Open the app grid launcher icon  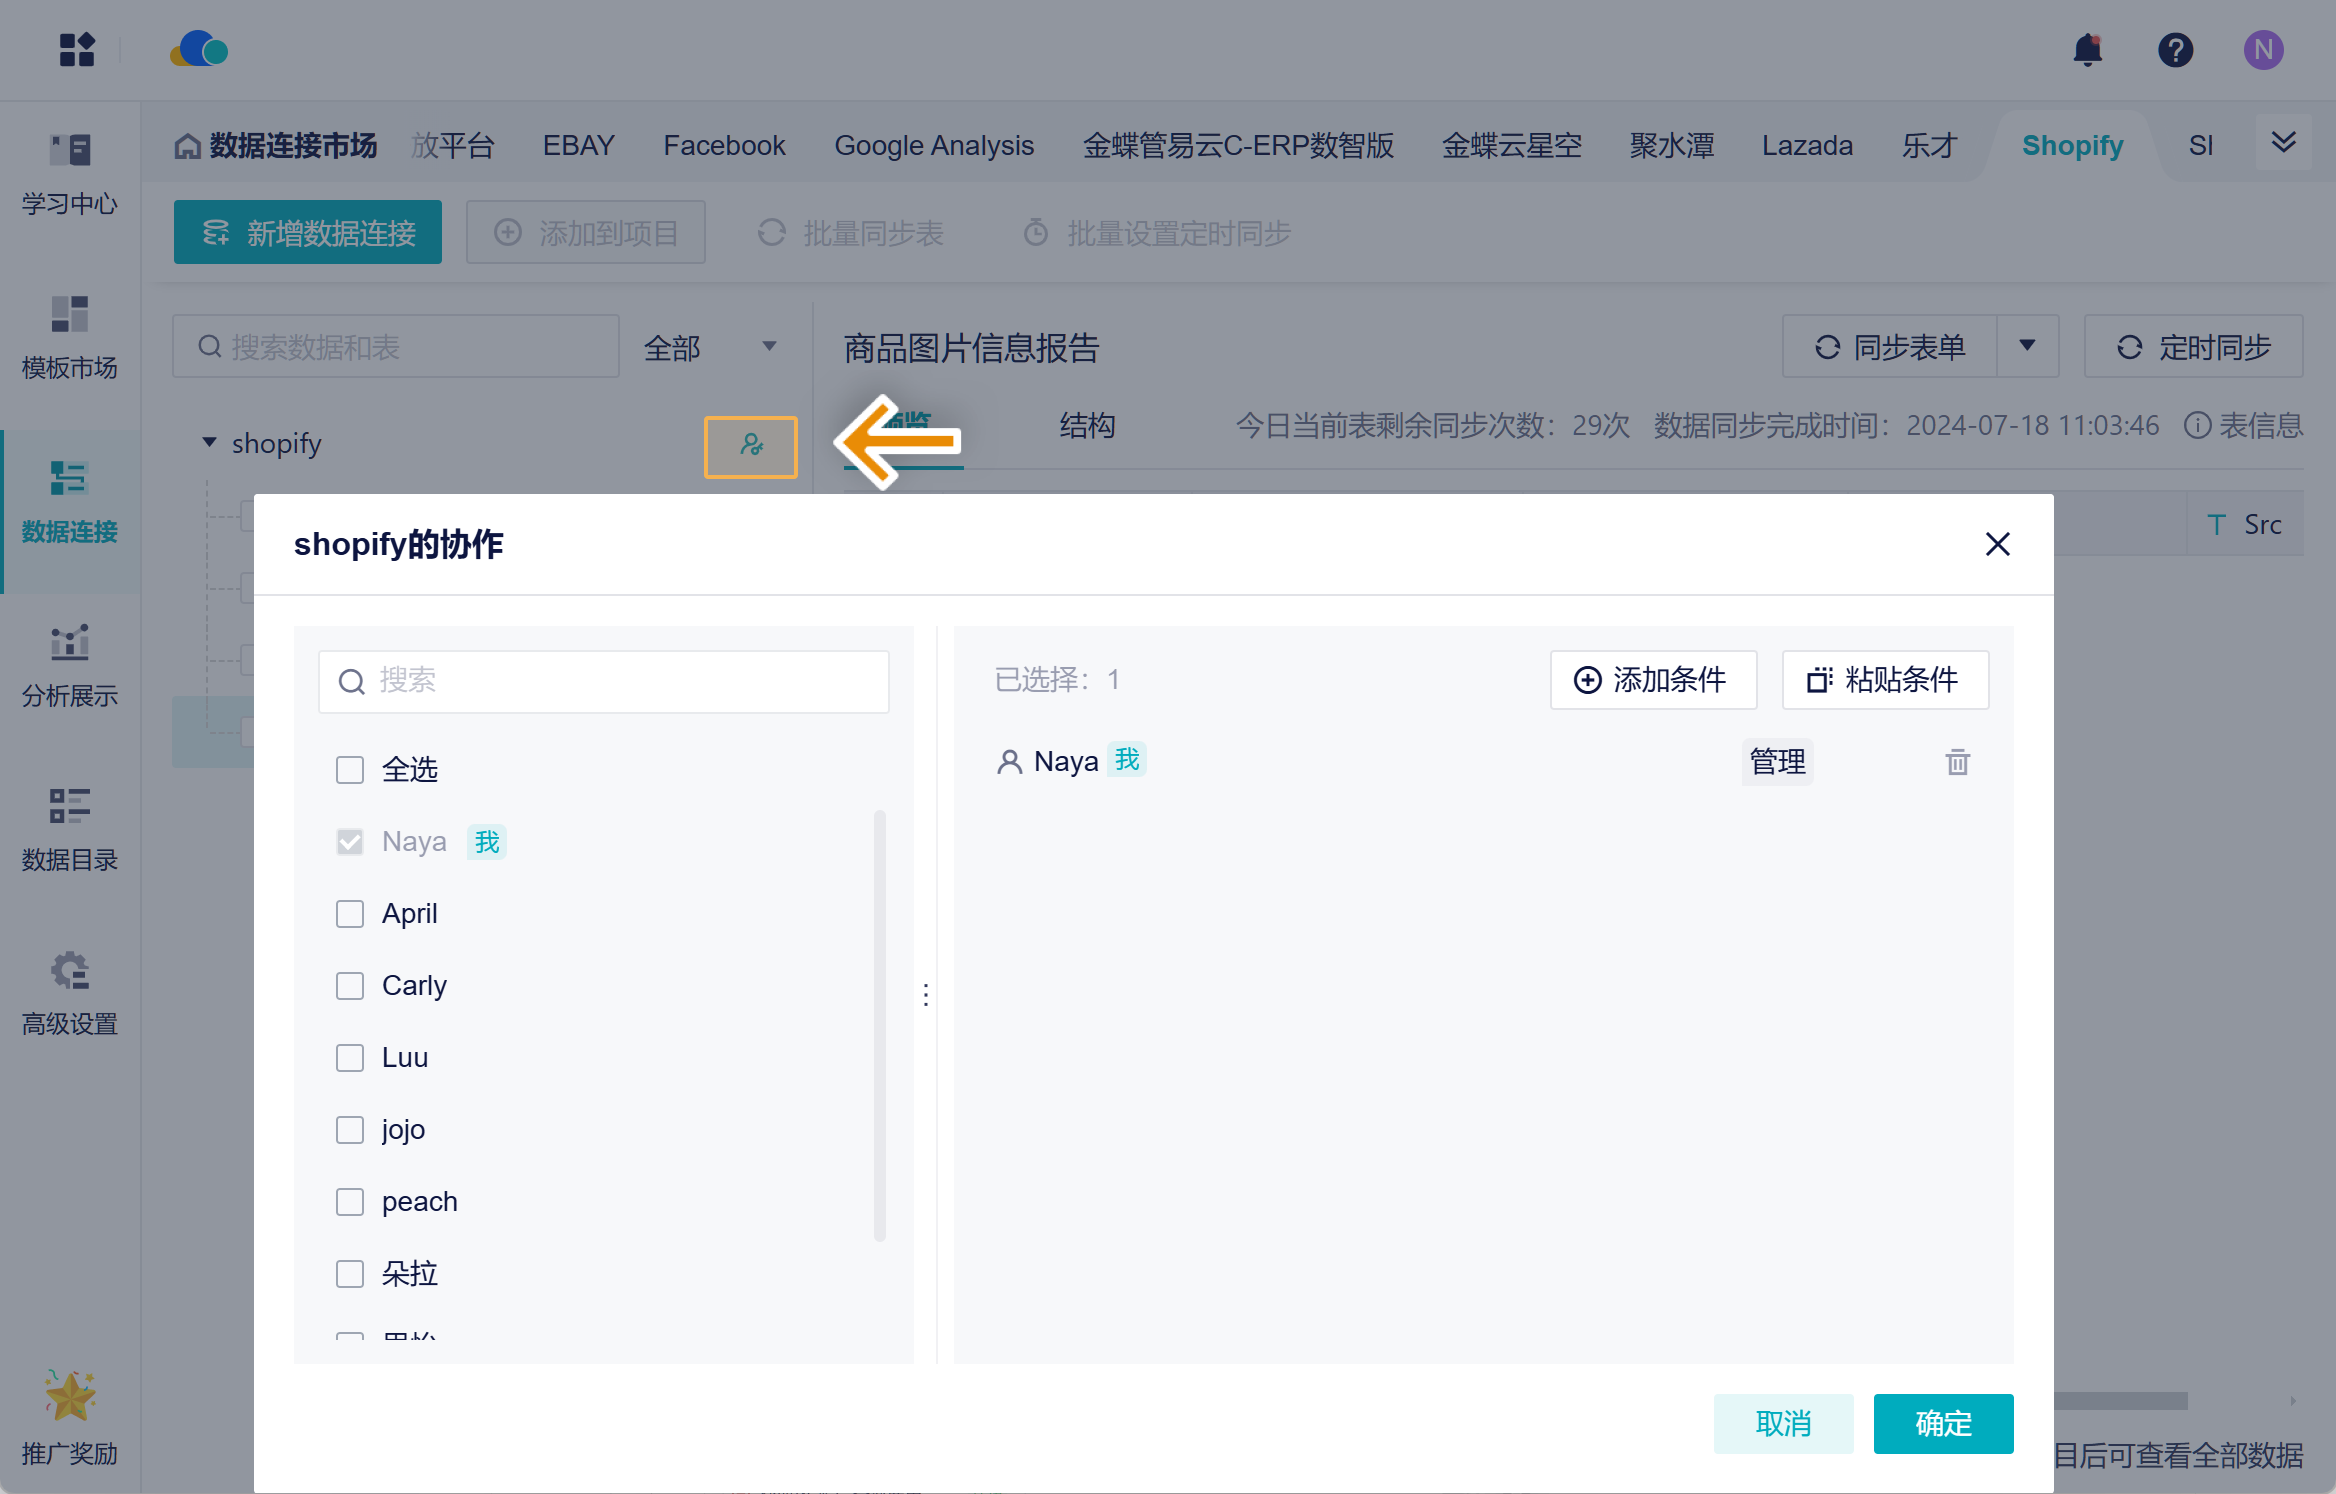pos(77,50)
